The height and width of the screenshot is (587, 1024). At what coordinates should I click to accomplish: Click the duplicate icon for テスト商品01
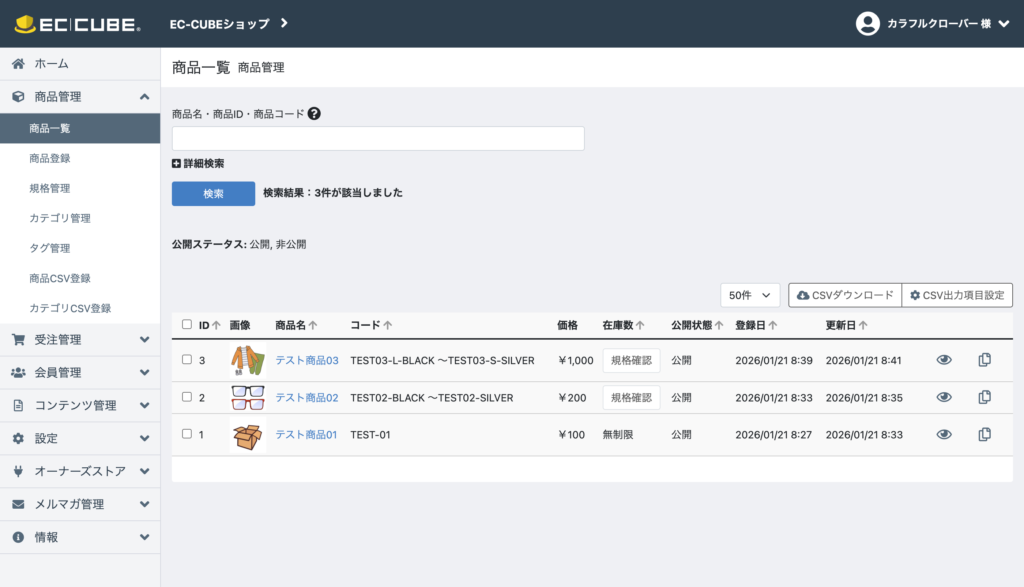(x=984, y=434)
